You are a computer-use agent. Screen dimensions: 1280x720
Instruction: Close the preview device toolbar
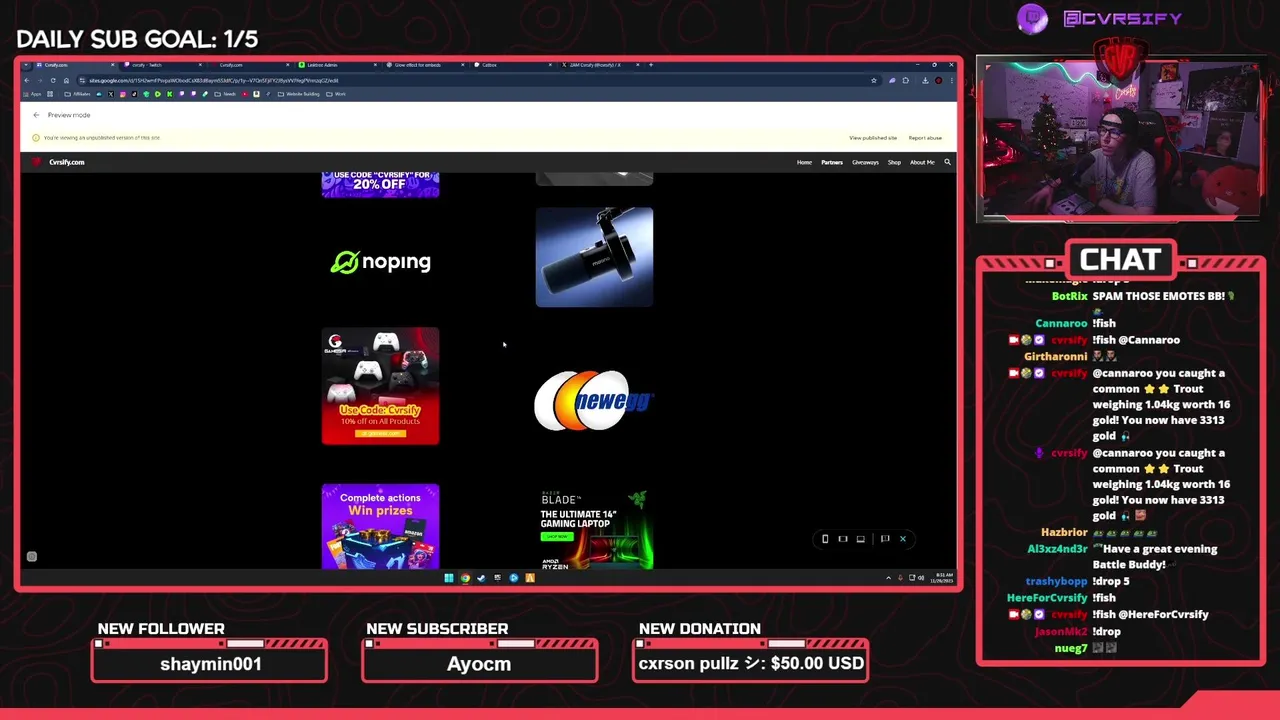click(x=902, y=539)
